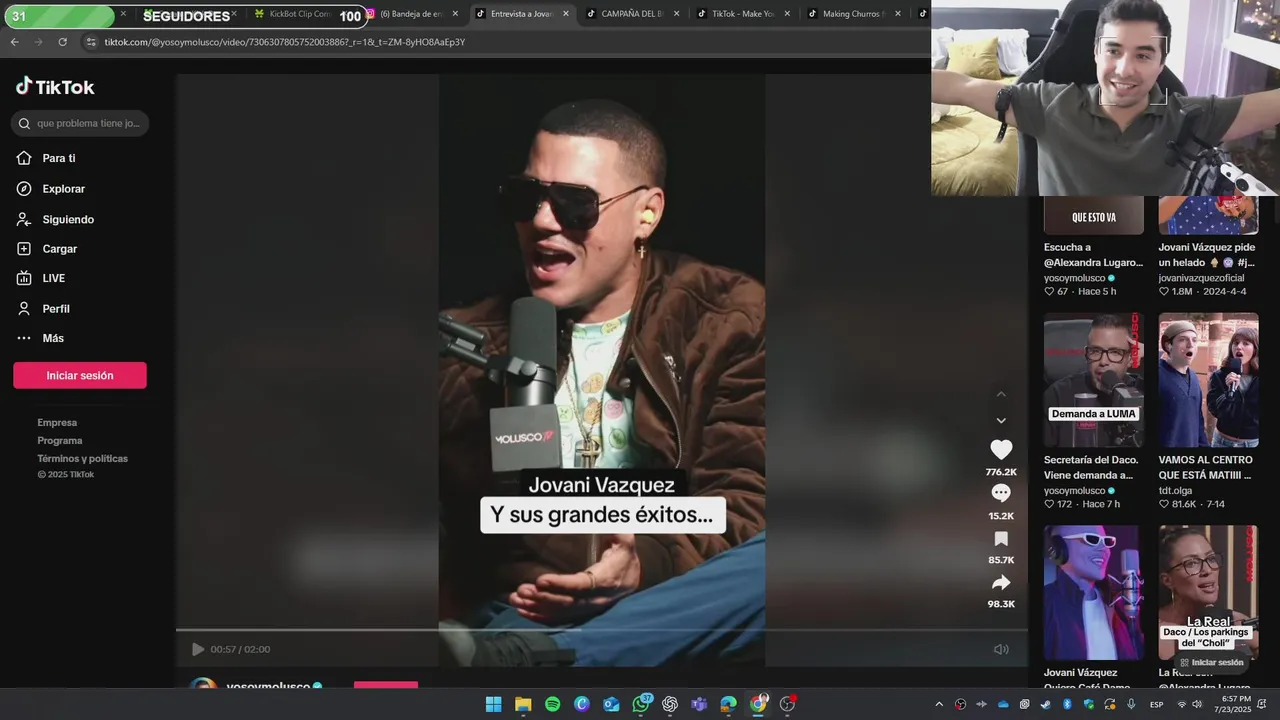Click the Iniciar sesión button
Viewport: 1280px width, 720px height.
[x=80, y=375]
